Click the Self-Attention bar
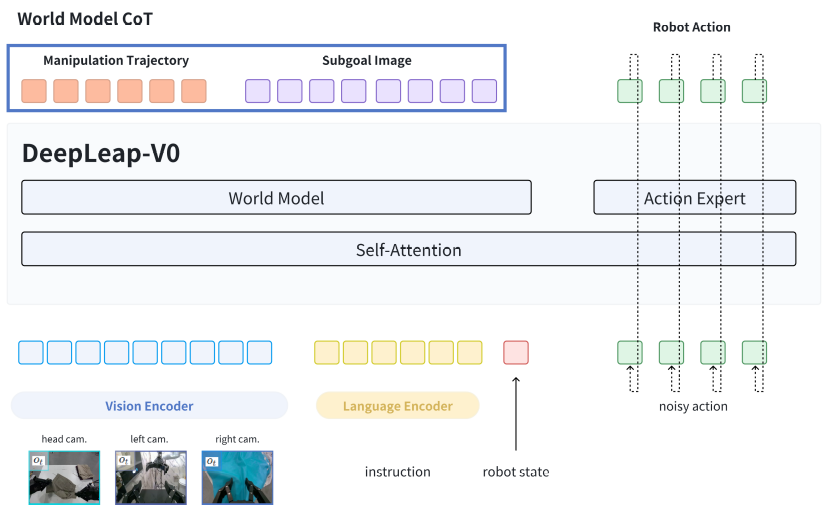The image size is (834, 510). tap(408, 249)
